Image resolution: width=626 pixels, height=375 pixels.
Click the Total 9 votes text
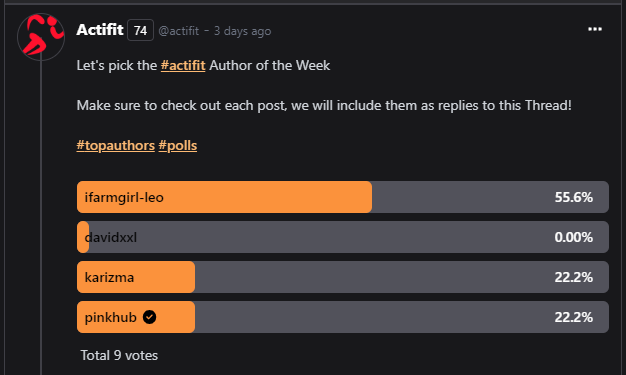click(119, 355)
